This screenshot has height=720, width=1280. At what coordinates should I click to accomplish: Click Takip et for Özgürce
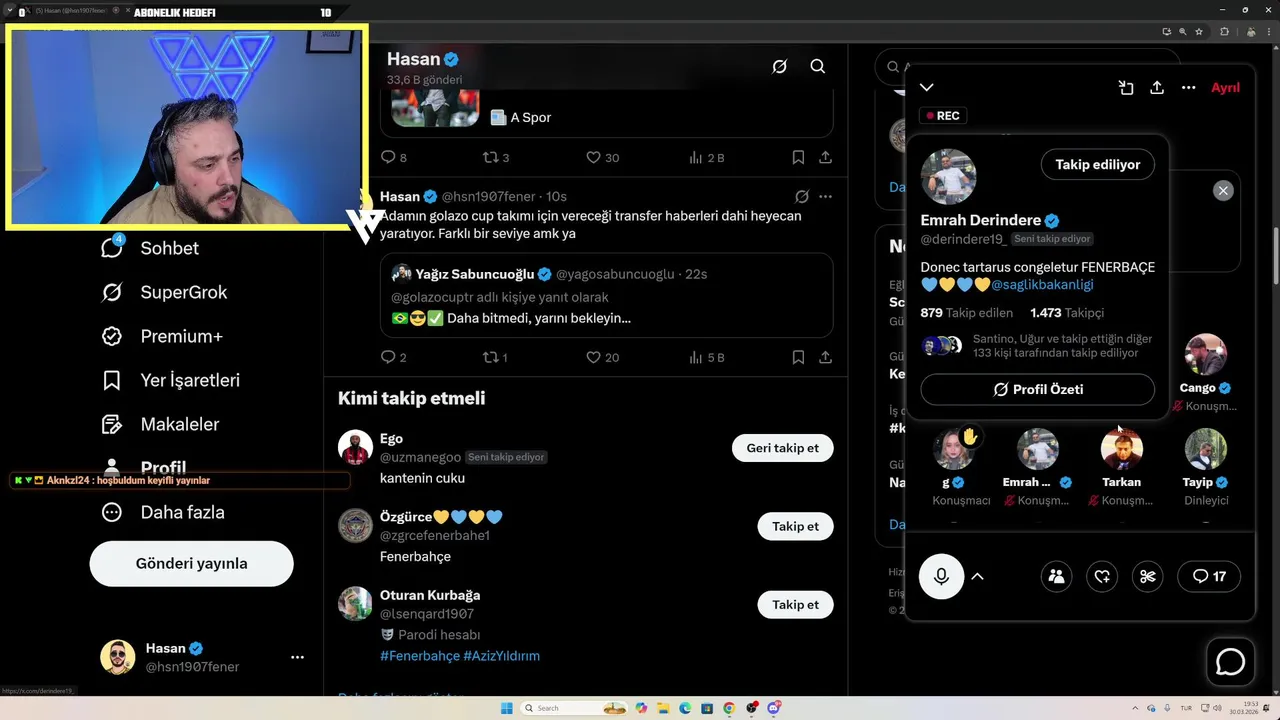[x=795, y=526]
